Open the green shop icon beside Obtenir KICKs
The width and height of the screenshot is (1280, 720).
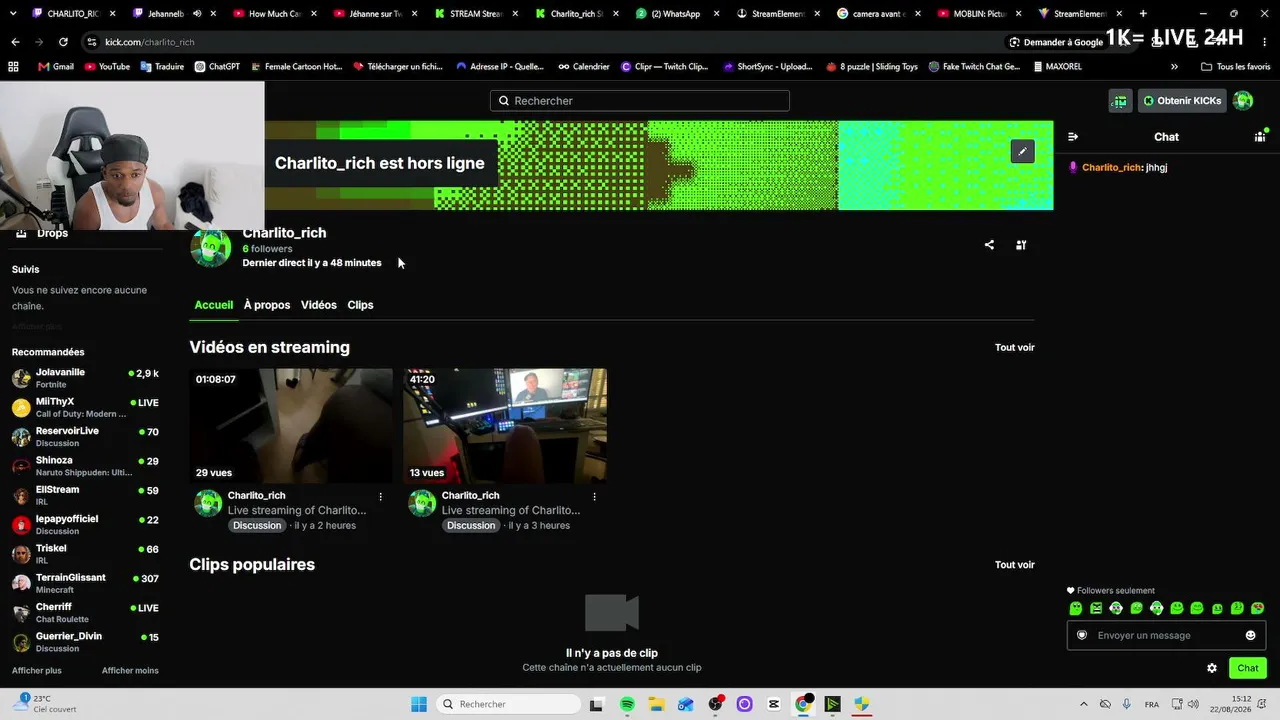pos(1120,101)
